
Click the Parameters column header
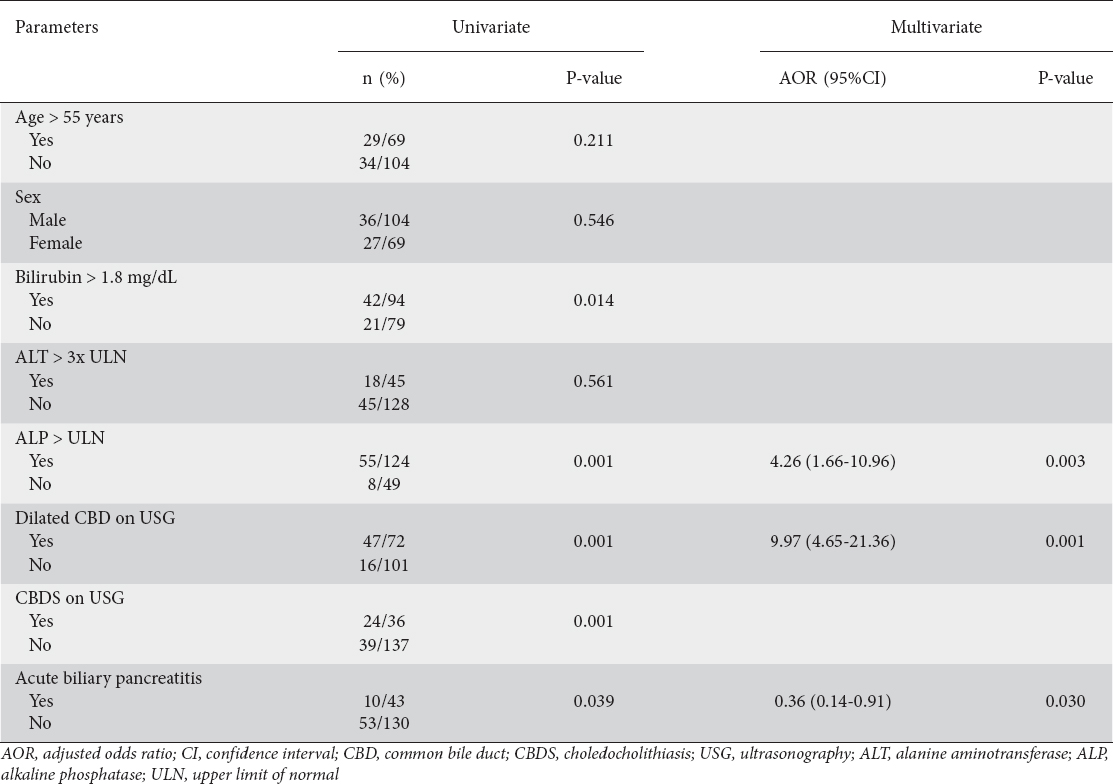(57, 27)
